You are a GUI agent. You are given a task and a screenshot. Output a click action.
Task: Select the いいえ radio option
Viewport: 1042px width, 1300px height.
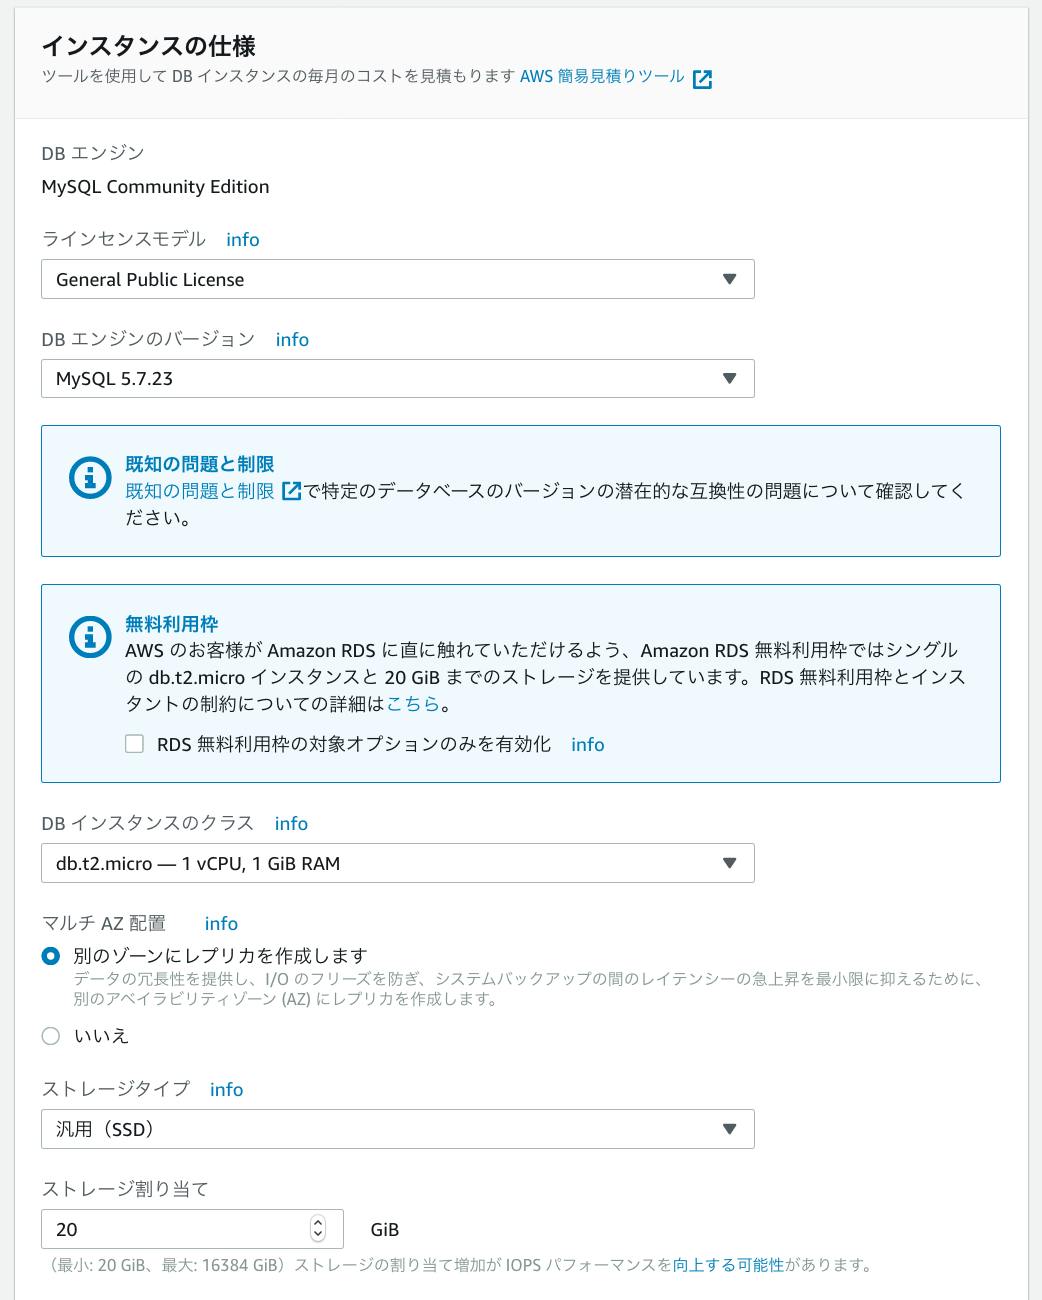pos(51,1036)
